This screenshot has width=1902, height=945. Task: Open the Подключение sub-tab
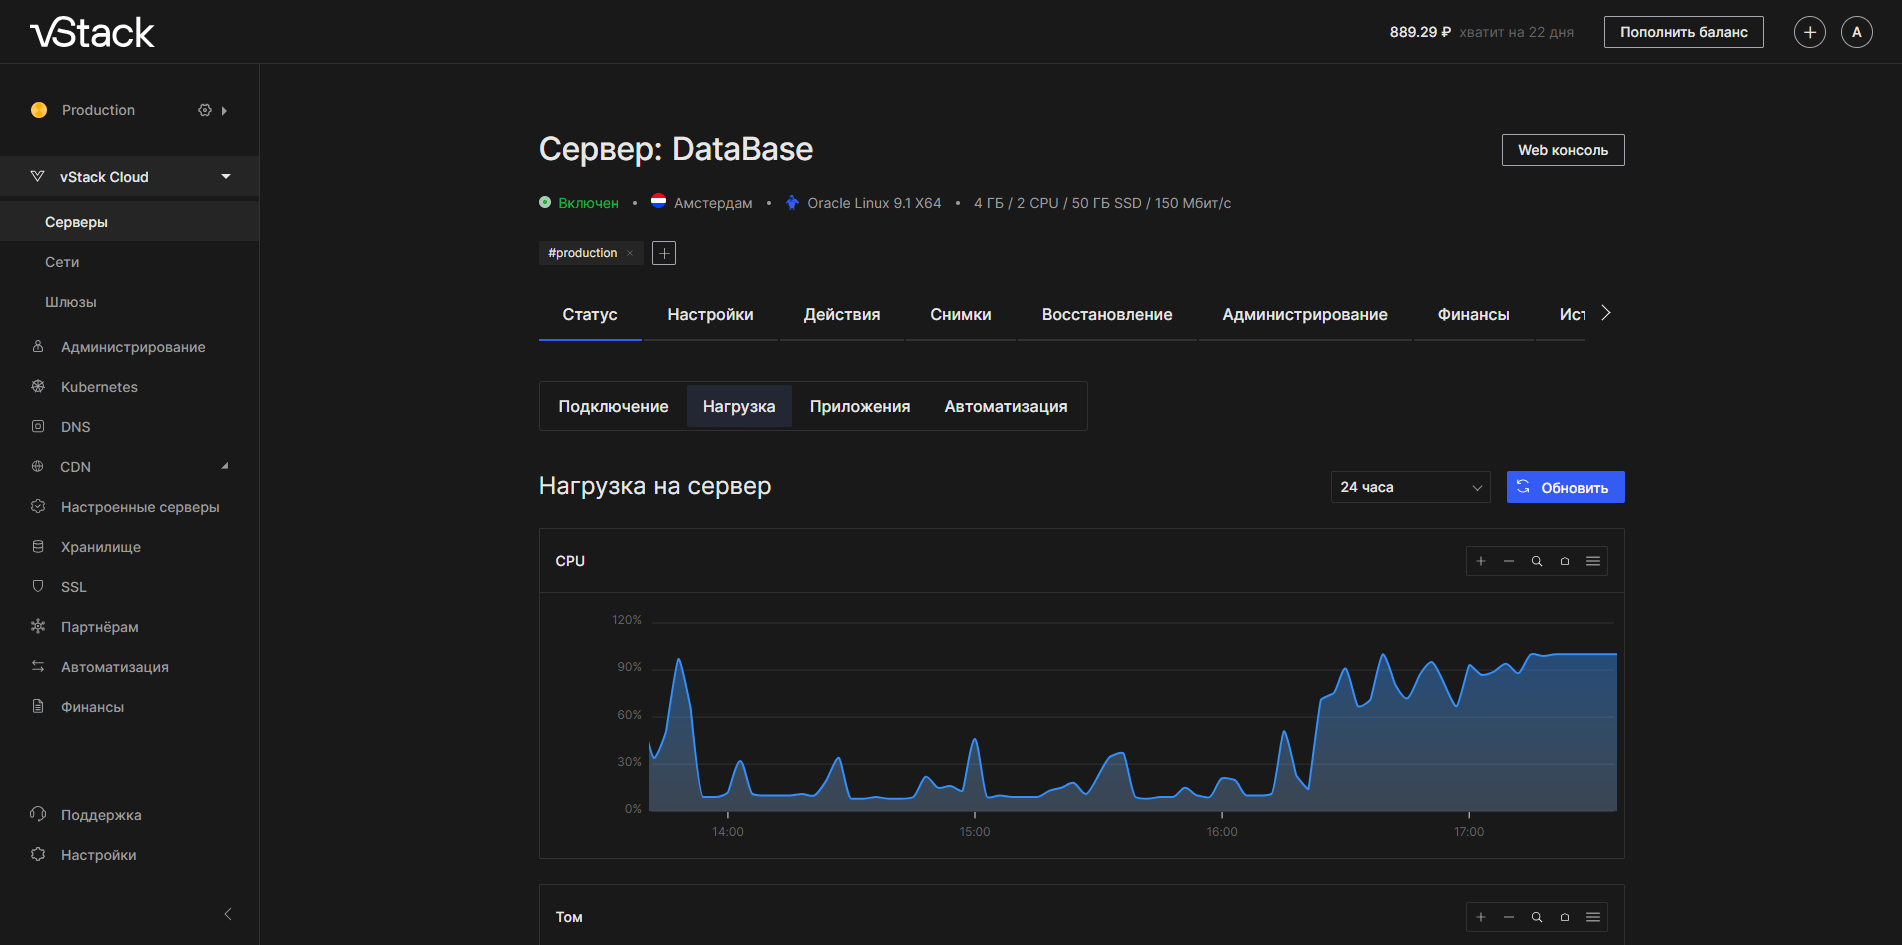click(613, 406)
